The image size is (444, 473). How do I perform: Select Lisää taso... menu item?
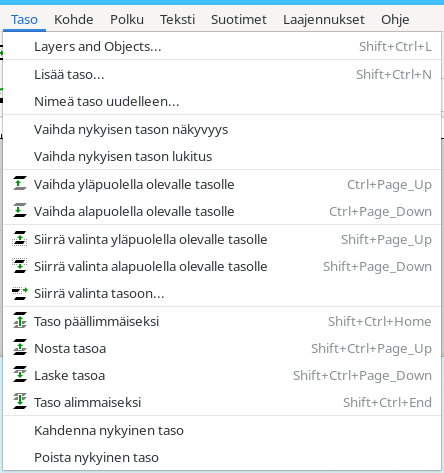click(x=222, y=74)
